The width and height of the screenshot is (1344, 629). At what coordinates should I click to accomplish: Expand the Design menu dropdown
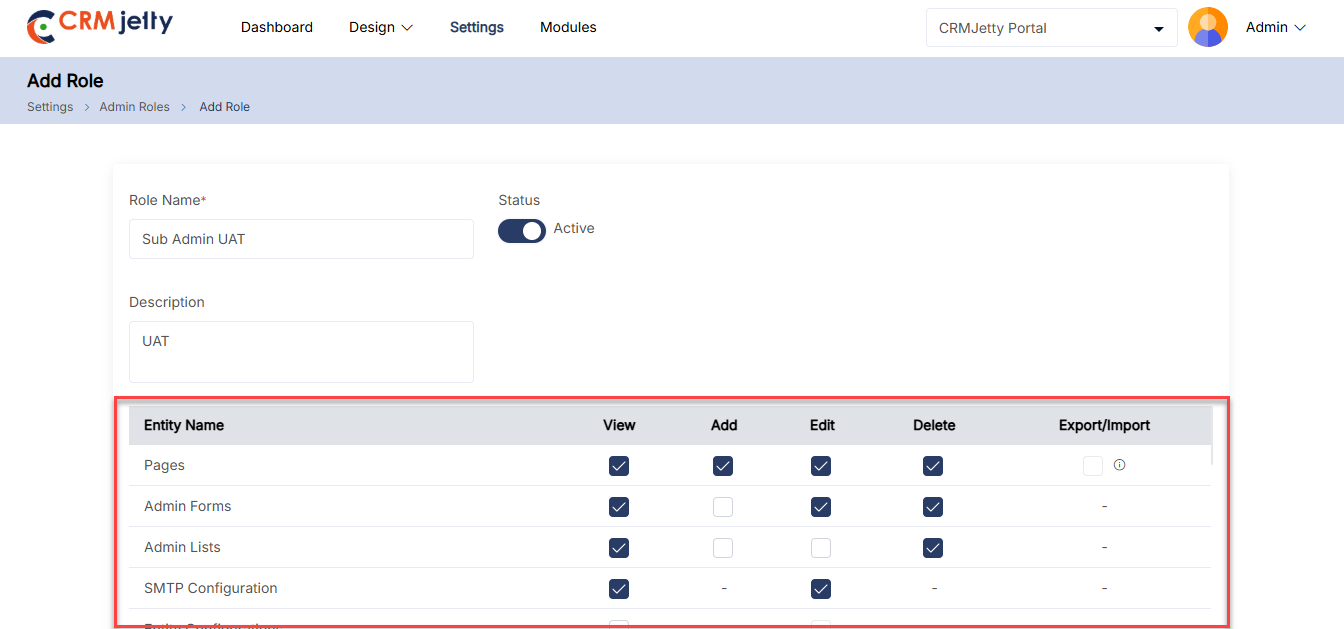pos(380,28)
